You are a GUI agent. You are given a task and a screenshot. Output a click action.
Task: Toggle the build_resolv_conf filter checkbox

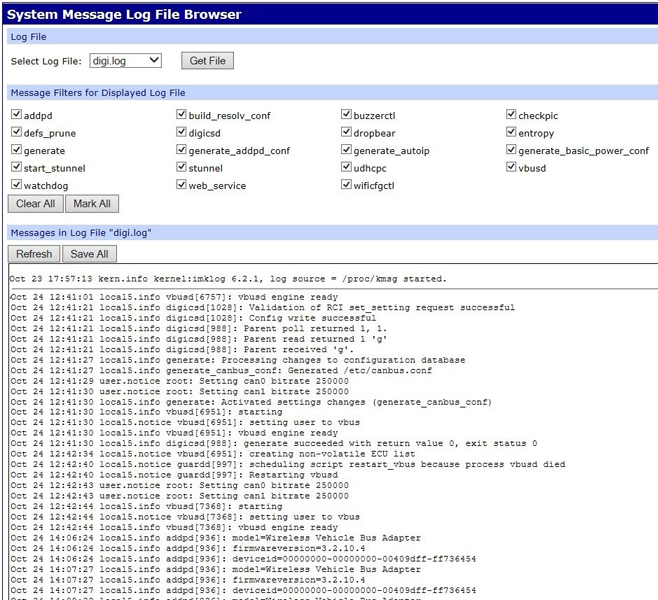(181, 114)
